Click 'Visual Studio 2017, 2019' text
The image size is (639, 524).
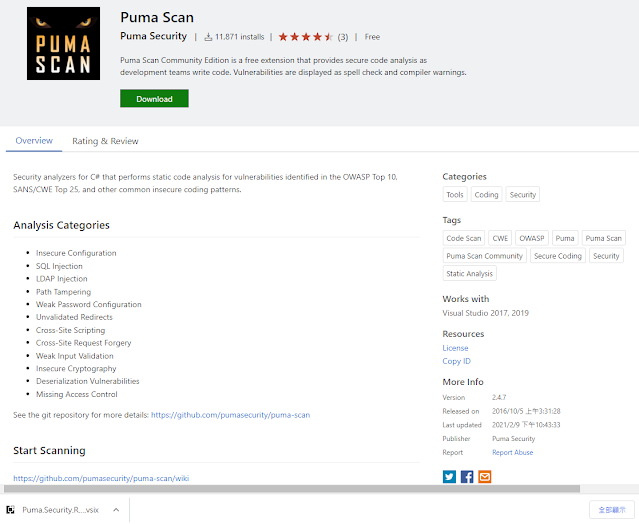485,313
